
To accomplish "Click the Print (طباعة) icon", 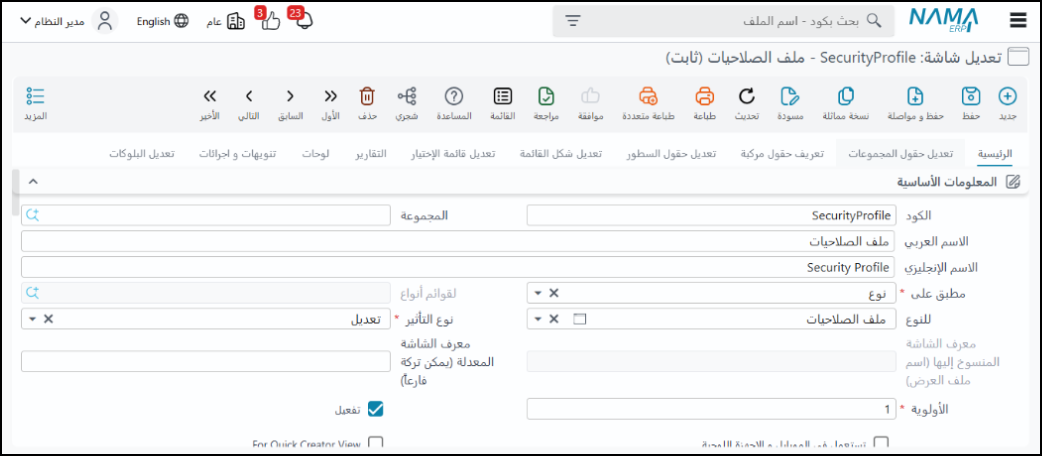I will point(704,97).
